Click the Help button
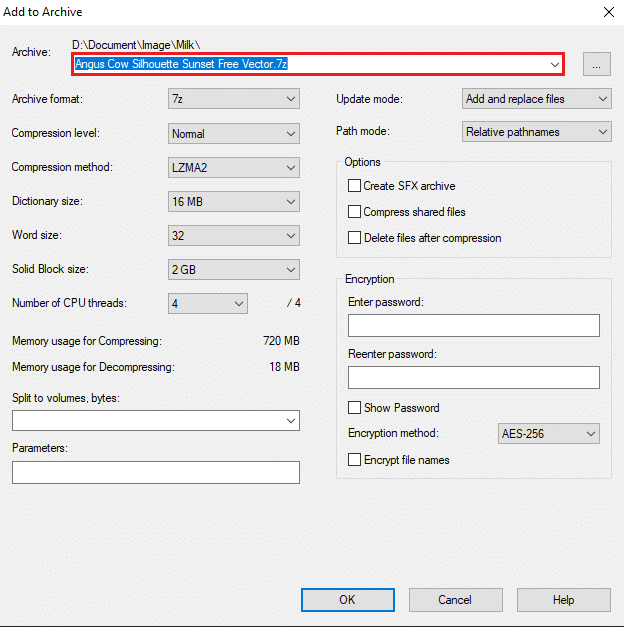Image resolution: width=624 pixels, height=628 pixels. [x=564, y=600]
